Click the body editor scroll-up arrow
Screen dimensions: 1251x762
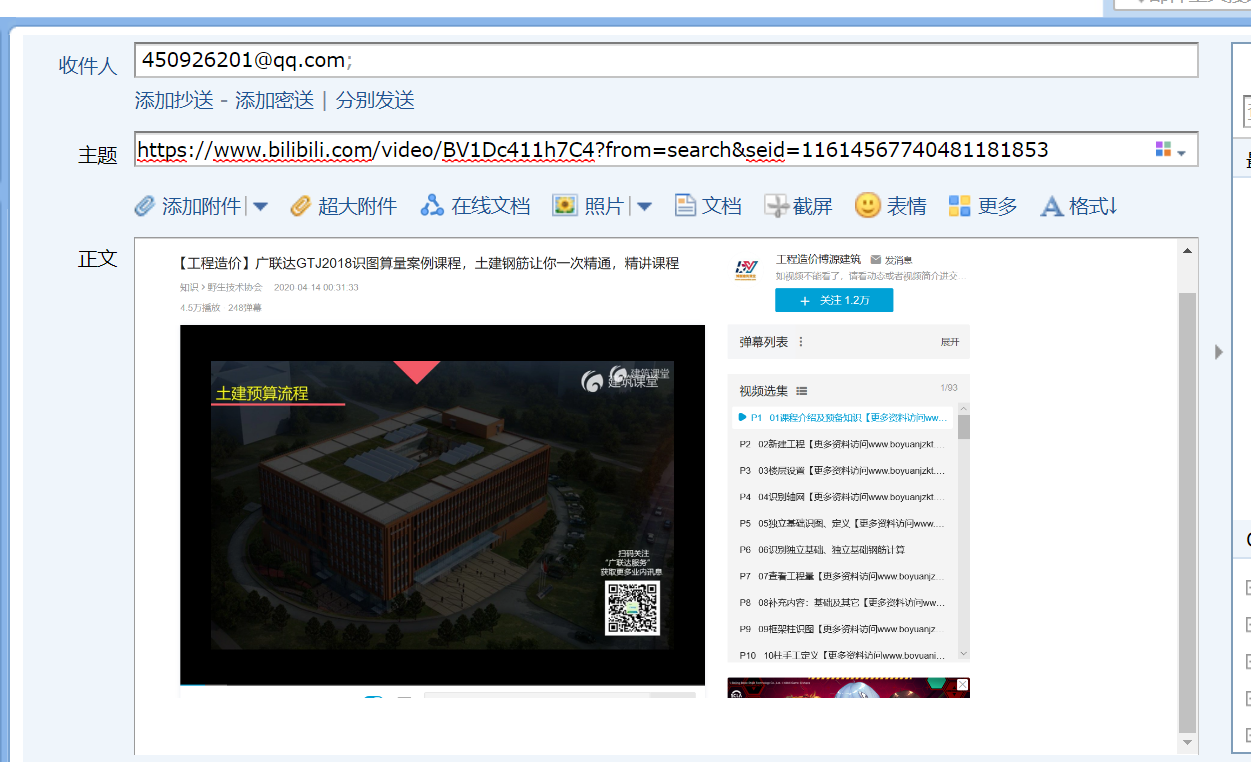(1187, 250)
